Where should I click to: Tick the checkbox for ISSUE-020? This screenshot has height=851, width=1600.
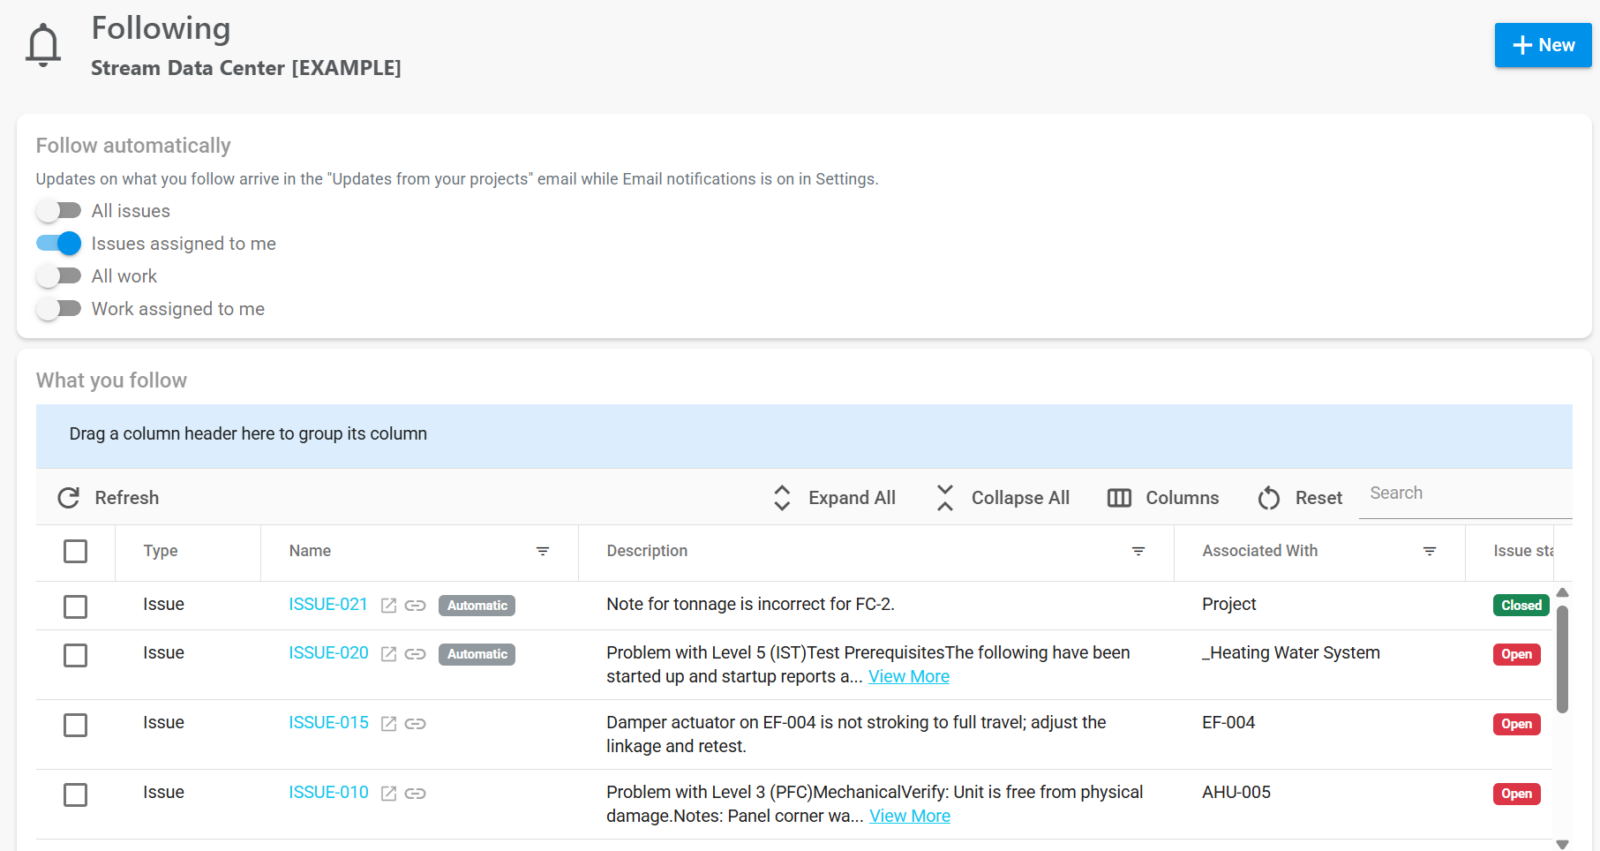click(x=75, y=655)
